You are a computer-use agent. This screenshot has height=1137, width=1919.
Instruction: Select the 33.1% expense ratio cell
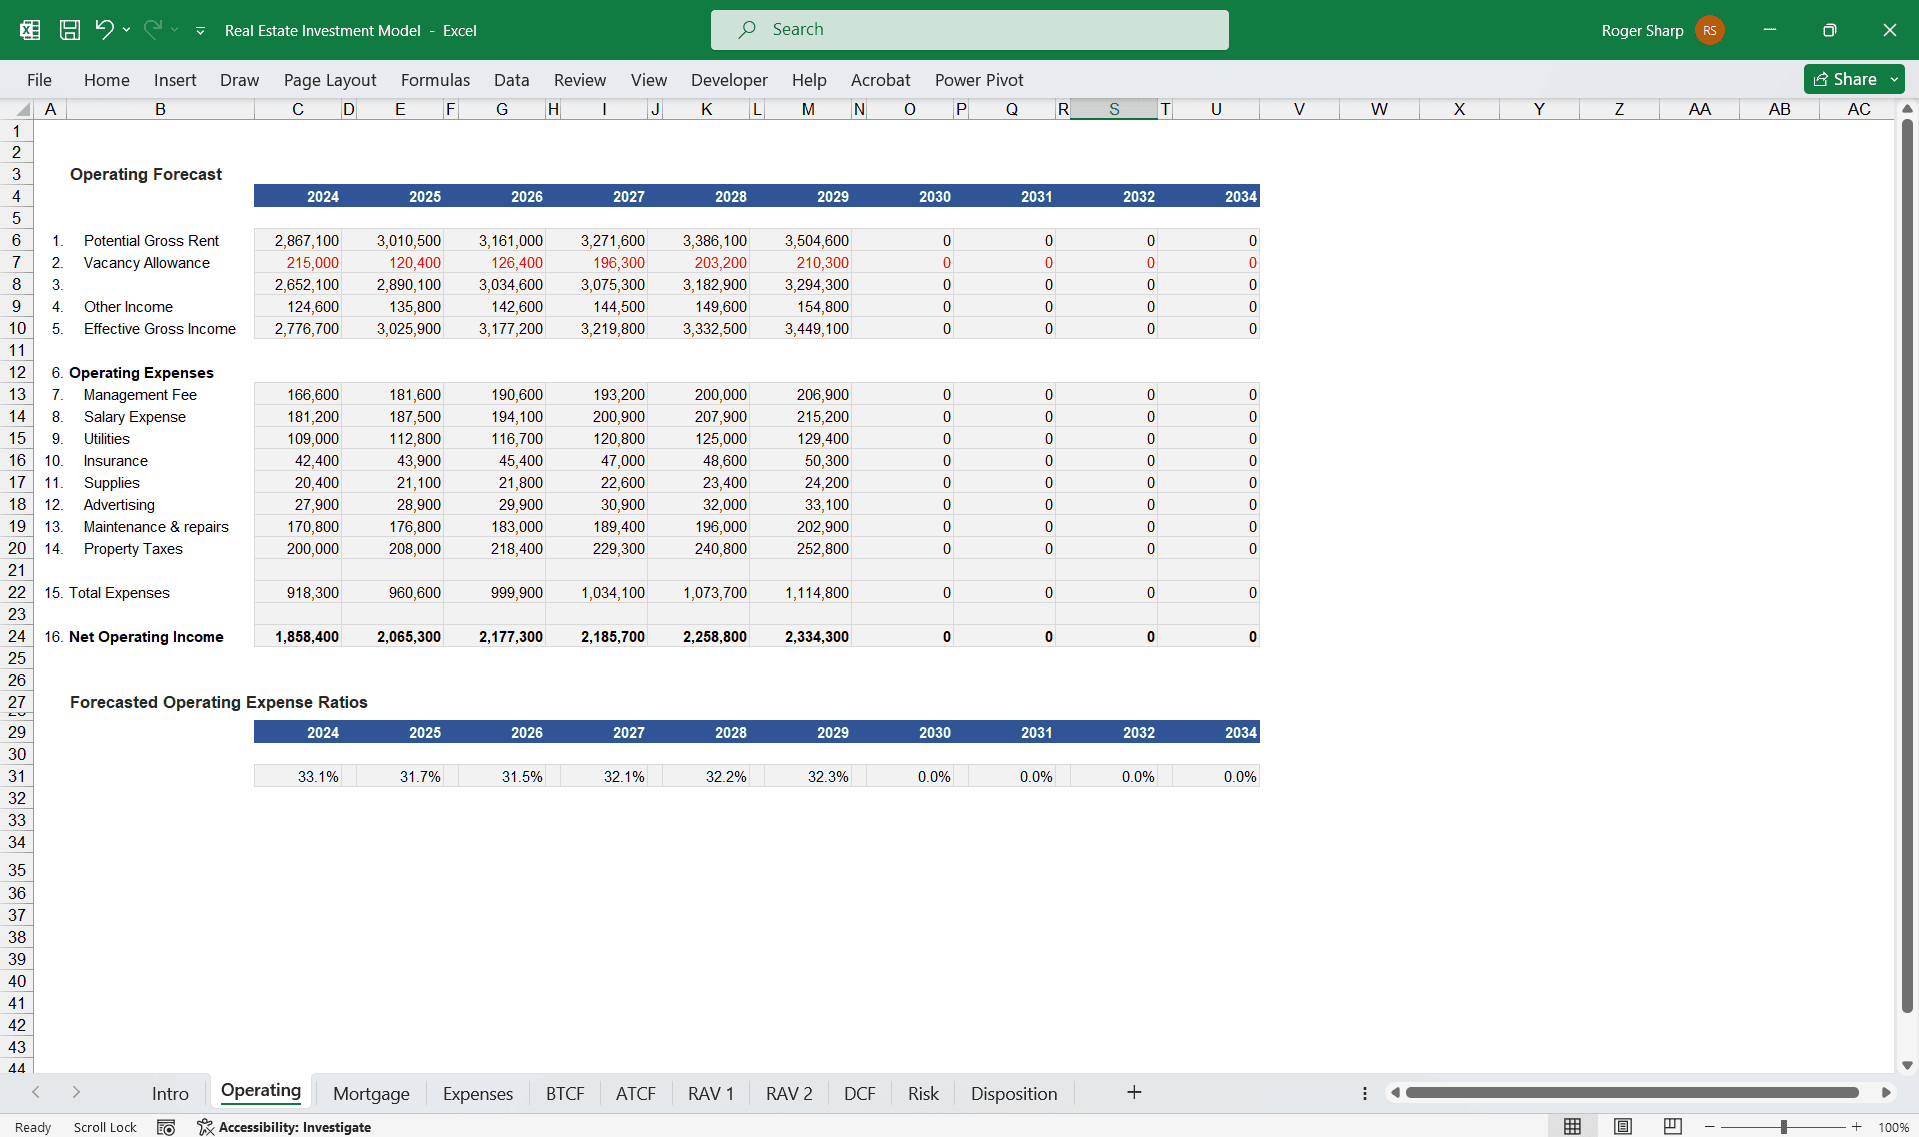pos(298,776)
